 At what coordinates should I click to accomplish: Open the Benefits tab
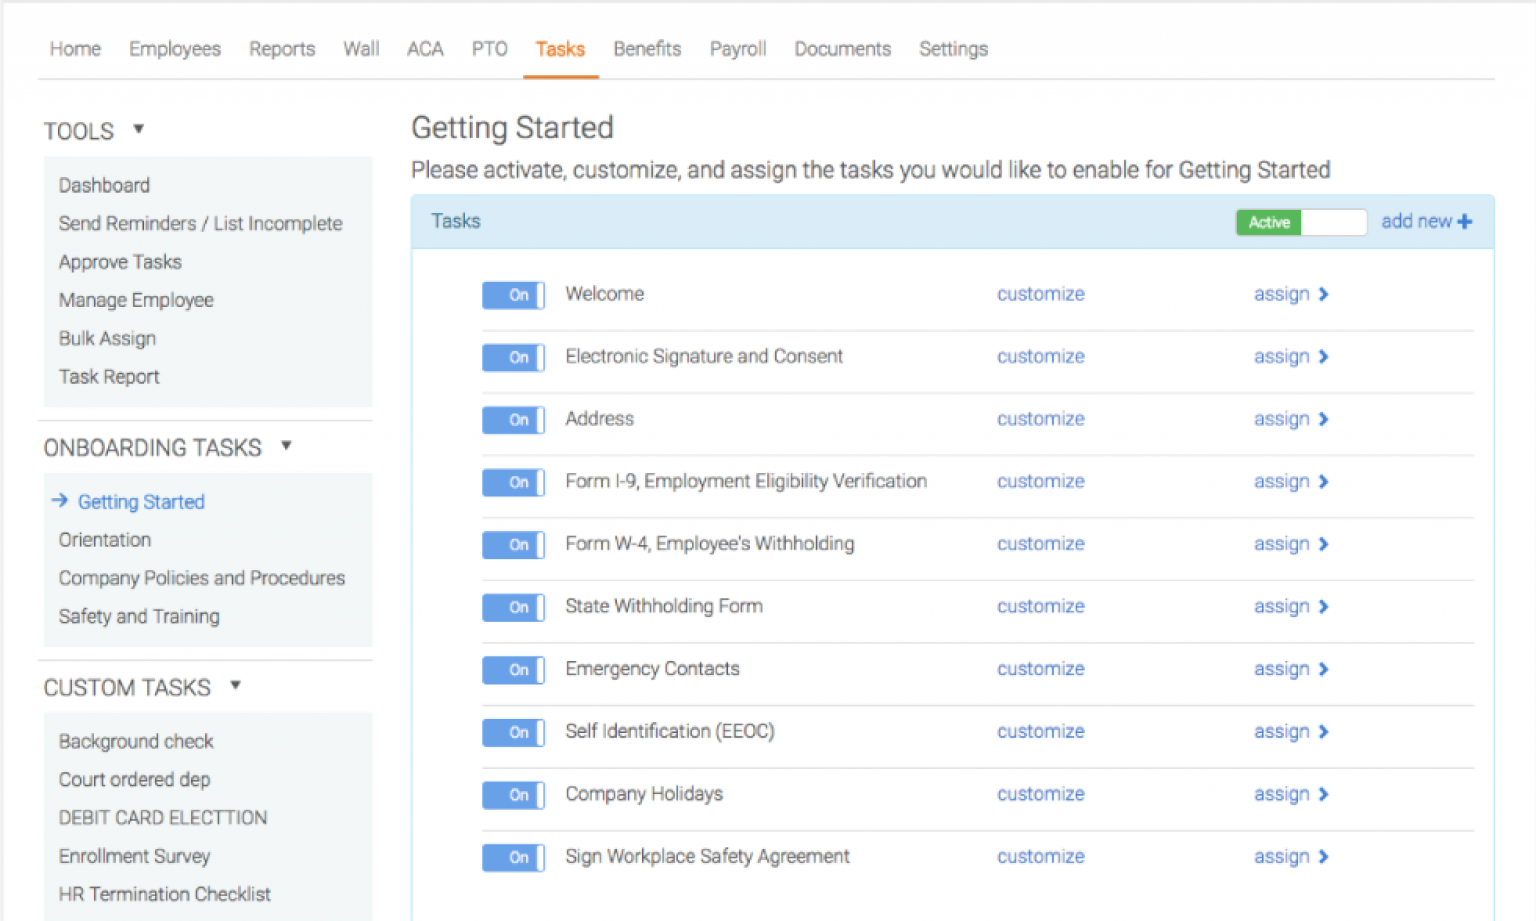(646, 48)
